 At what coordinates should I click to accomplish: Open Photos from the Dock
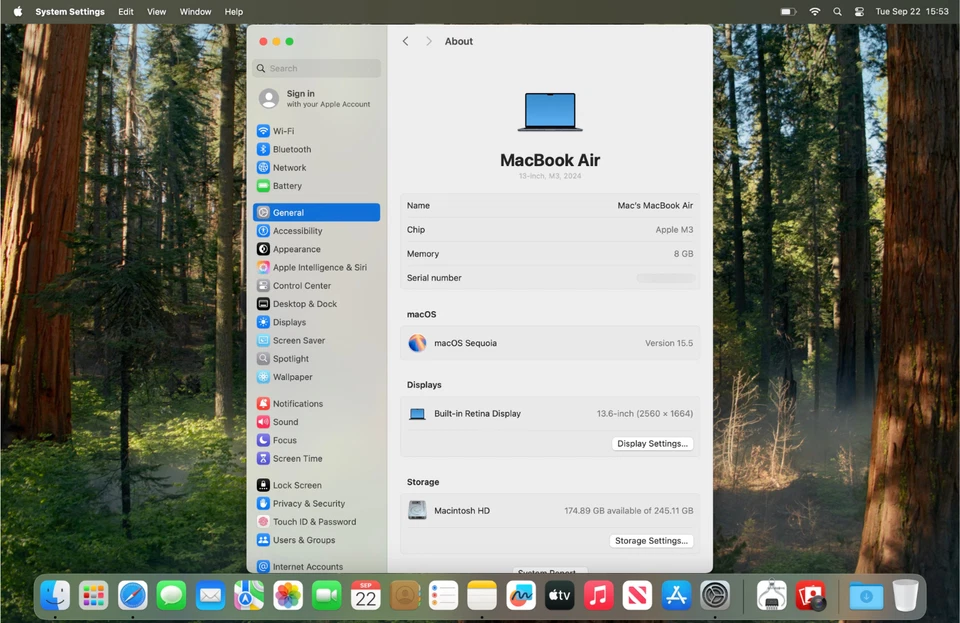[288, 595]
